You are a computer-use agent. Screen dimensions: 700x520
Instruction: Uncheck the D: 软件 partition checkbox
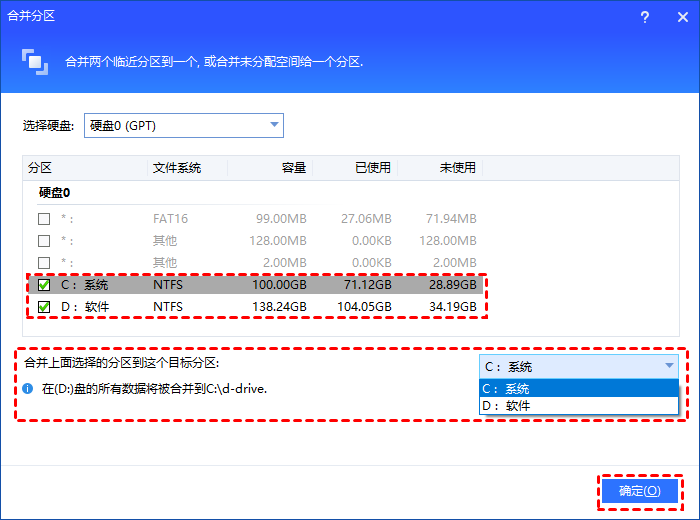(43, 307)
